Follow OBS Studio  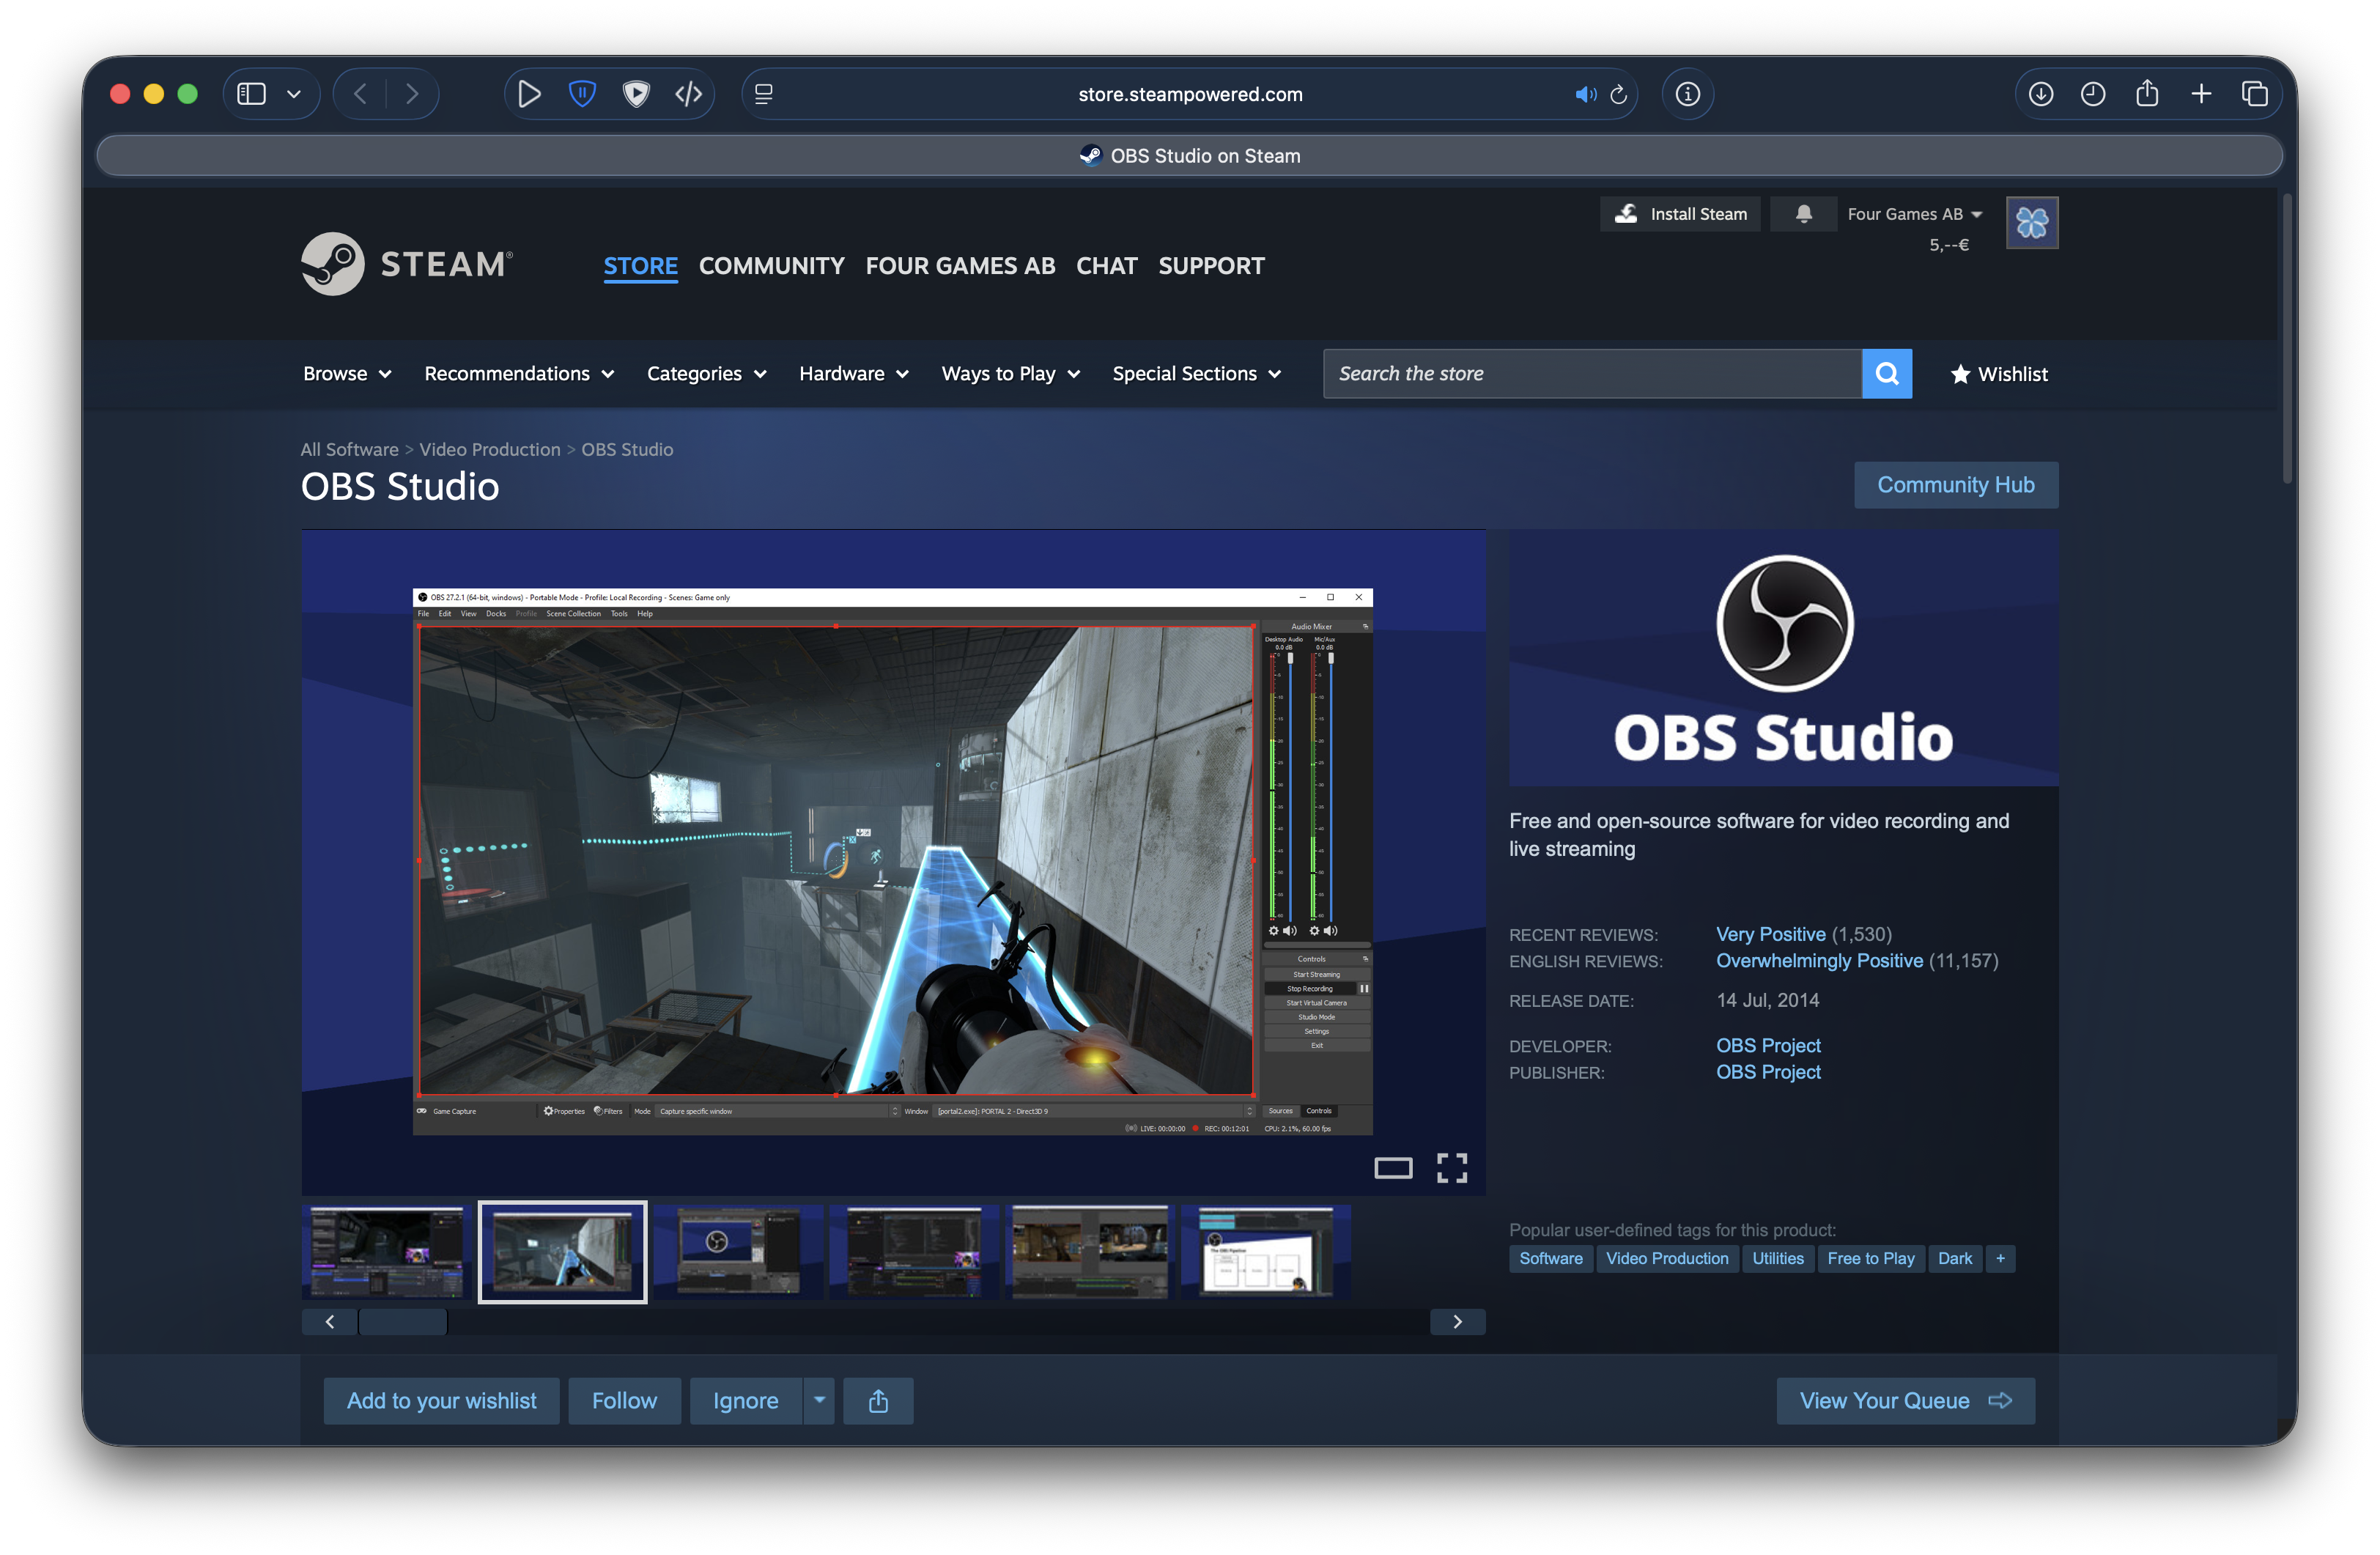(624, 1401)
